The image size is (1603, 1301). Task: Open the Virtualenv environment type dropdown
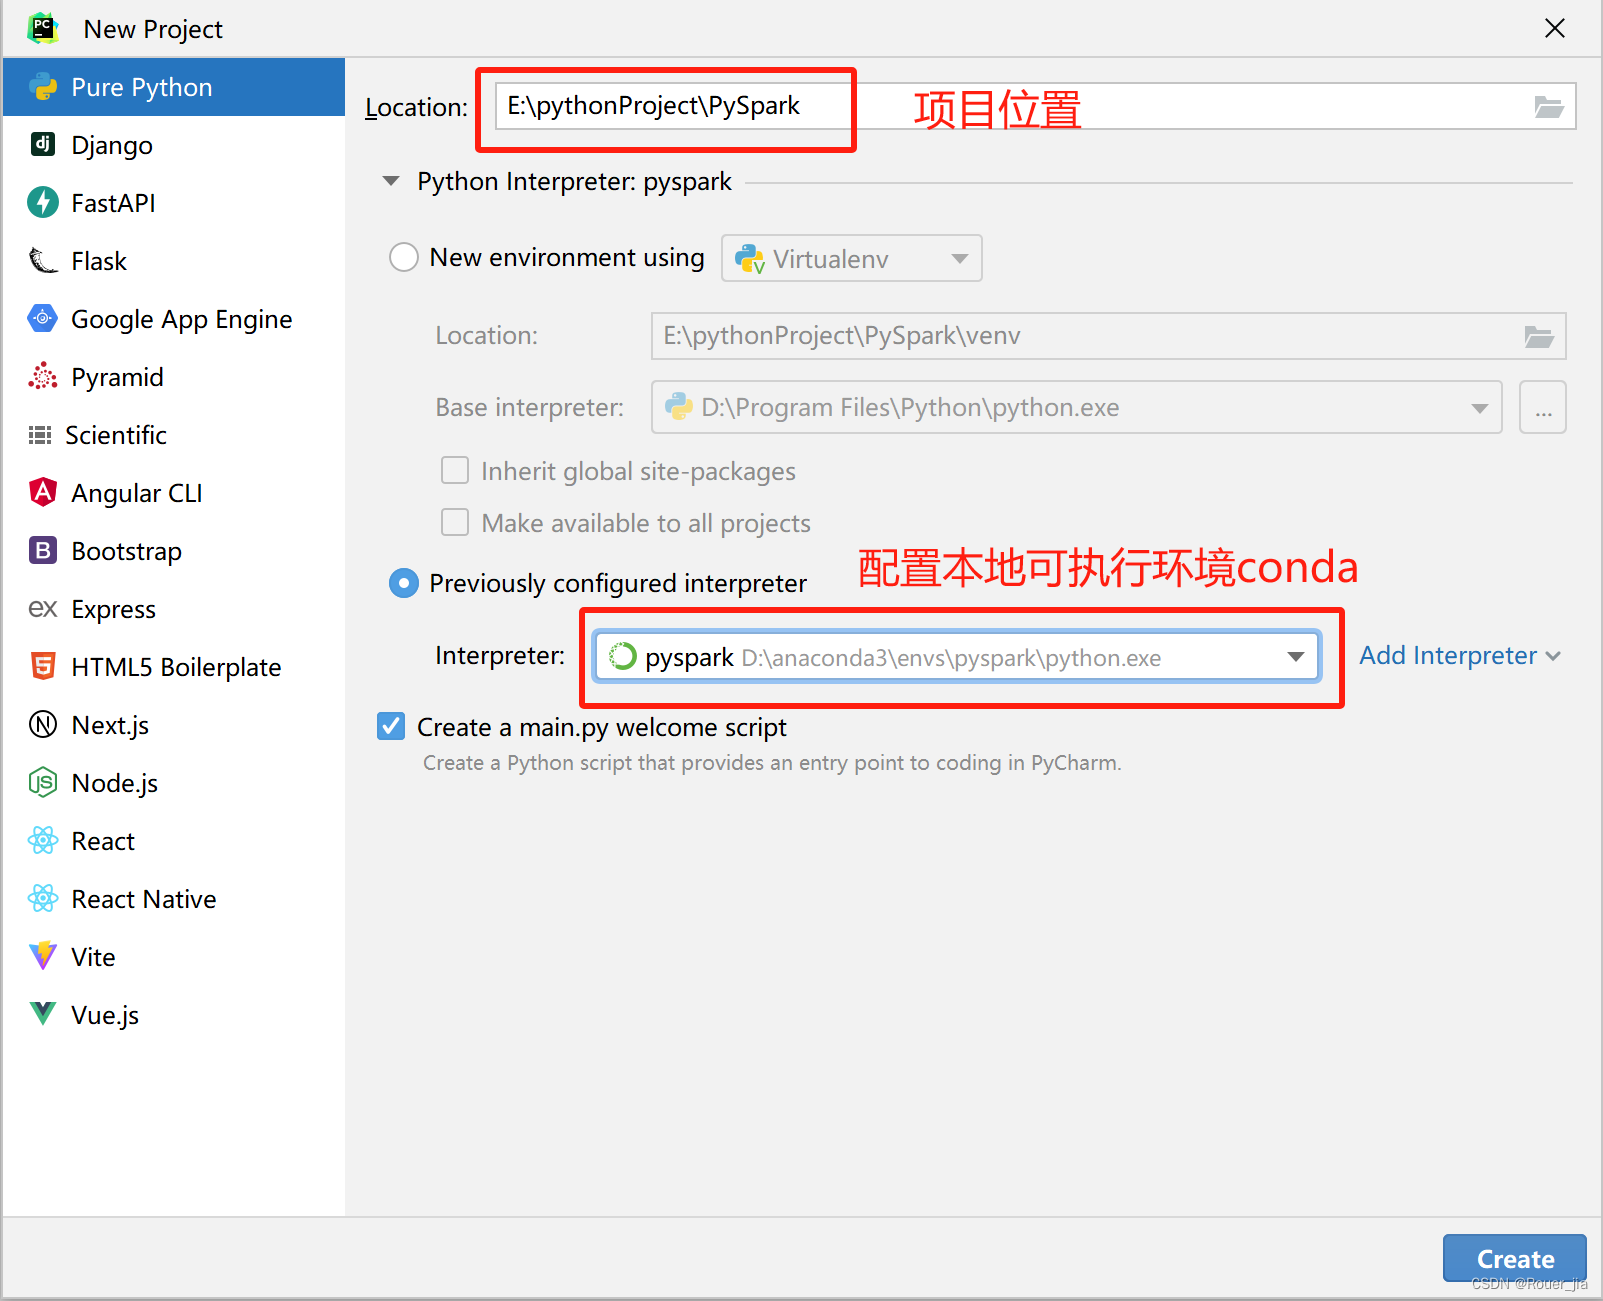click(852, 258)
